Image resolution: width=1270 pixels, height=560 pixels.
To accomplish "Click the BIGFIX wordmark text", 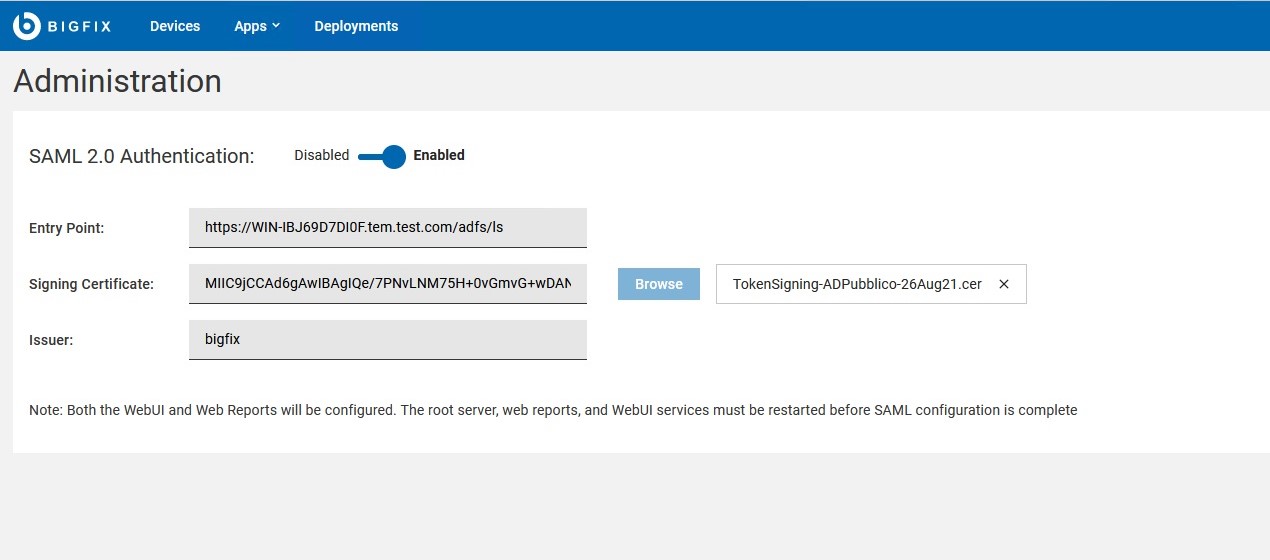I will (x=80, y=27).
